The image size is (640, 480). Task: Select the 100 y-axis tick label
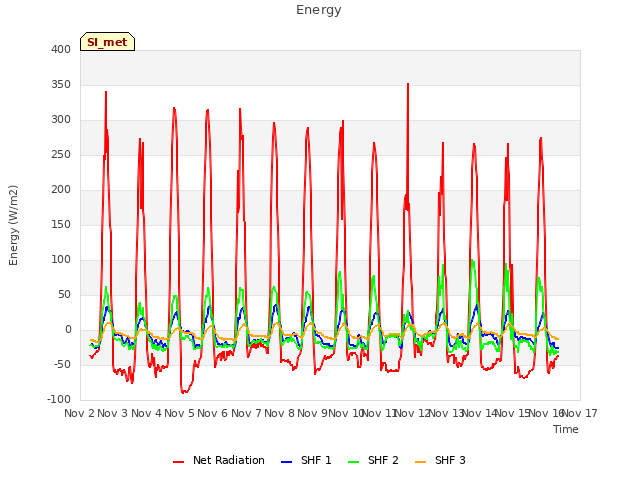(61, 260)
